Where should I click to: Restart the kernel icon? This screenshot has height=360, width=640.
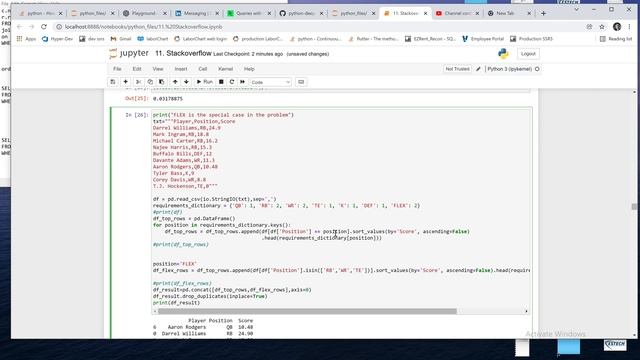232,82
